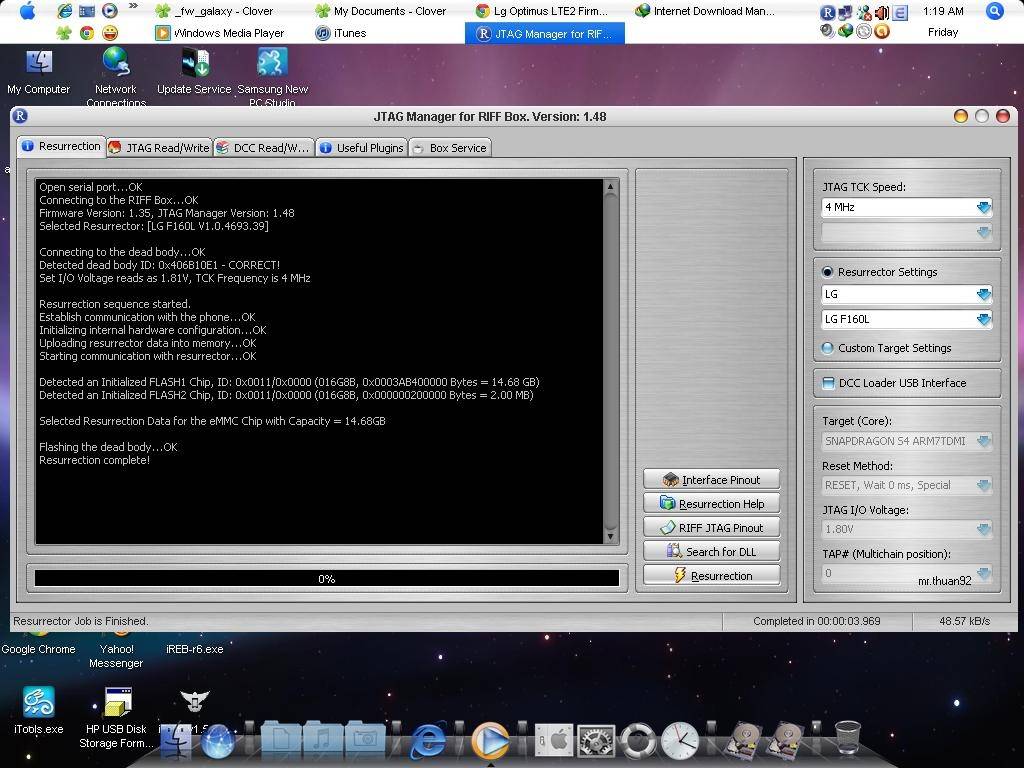Click the log scrollbar up arrow
The image size is (1024, 768).
coord(610,187)
